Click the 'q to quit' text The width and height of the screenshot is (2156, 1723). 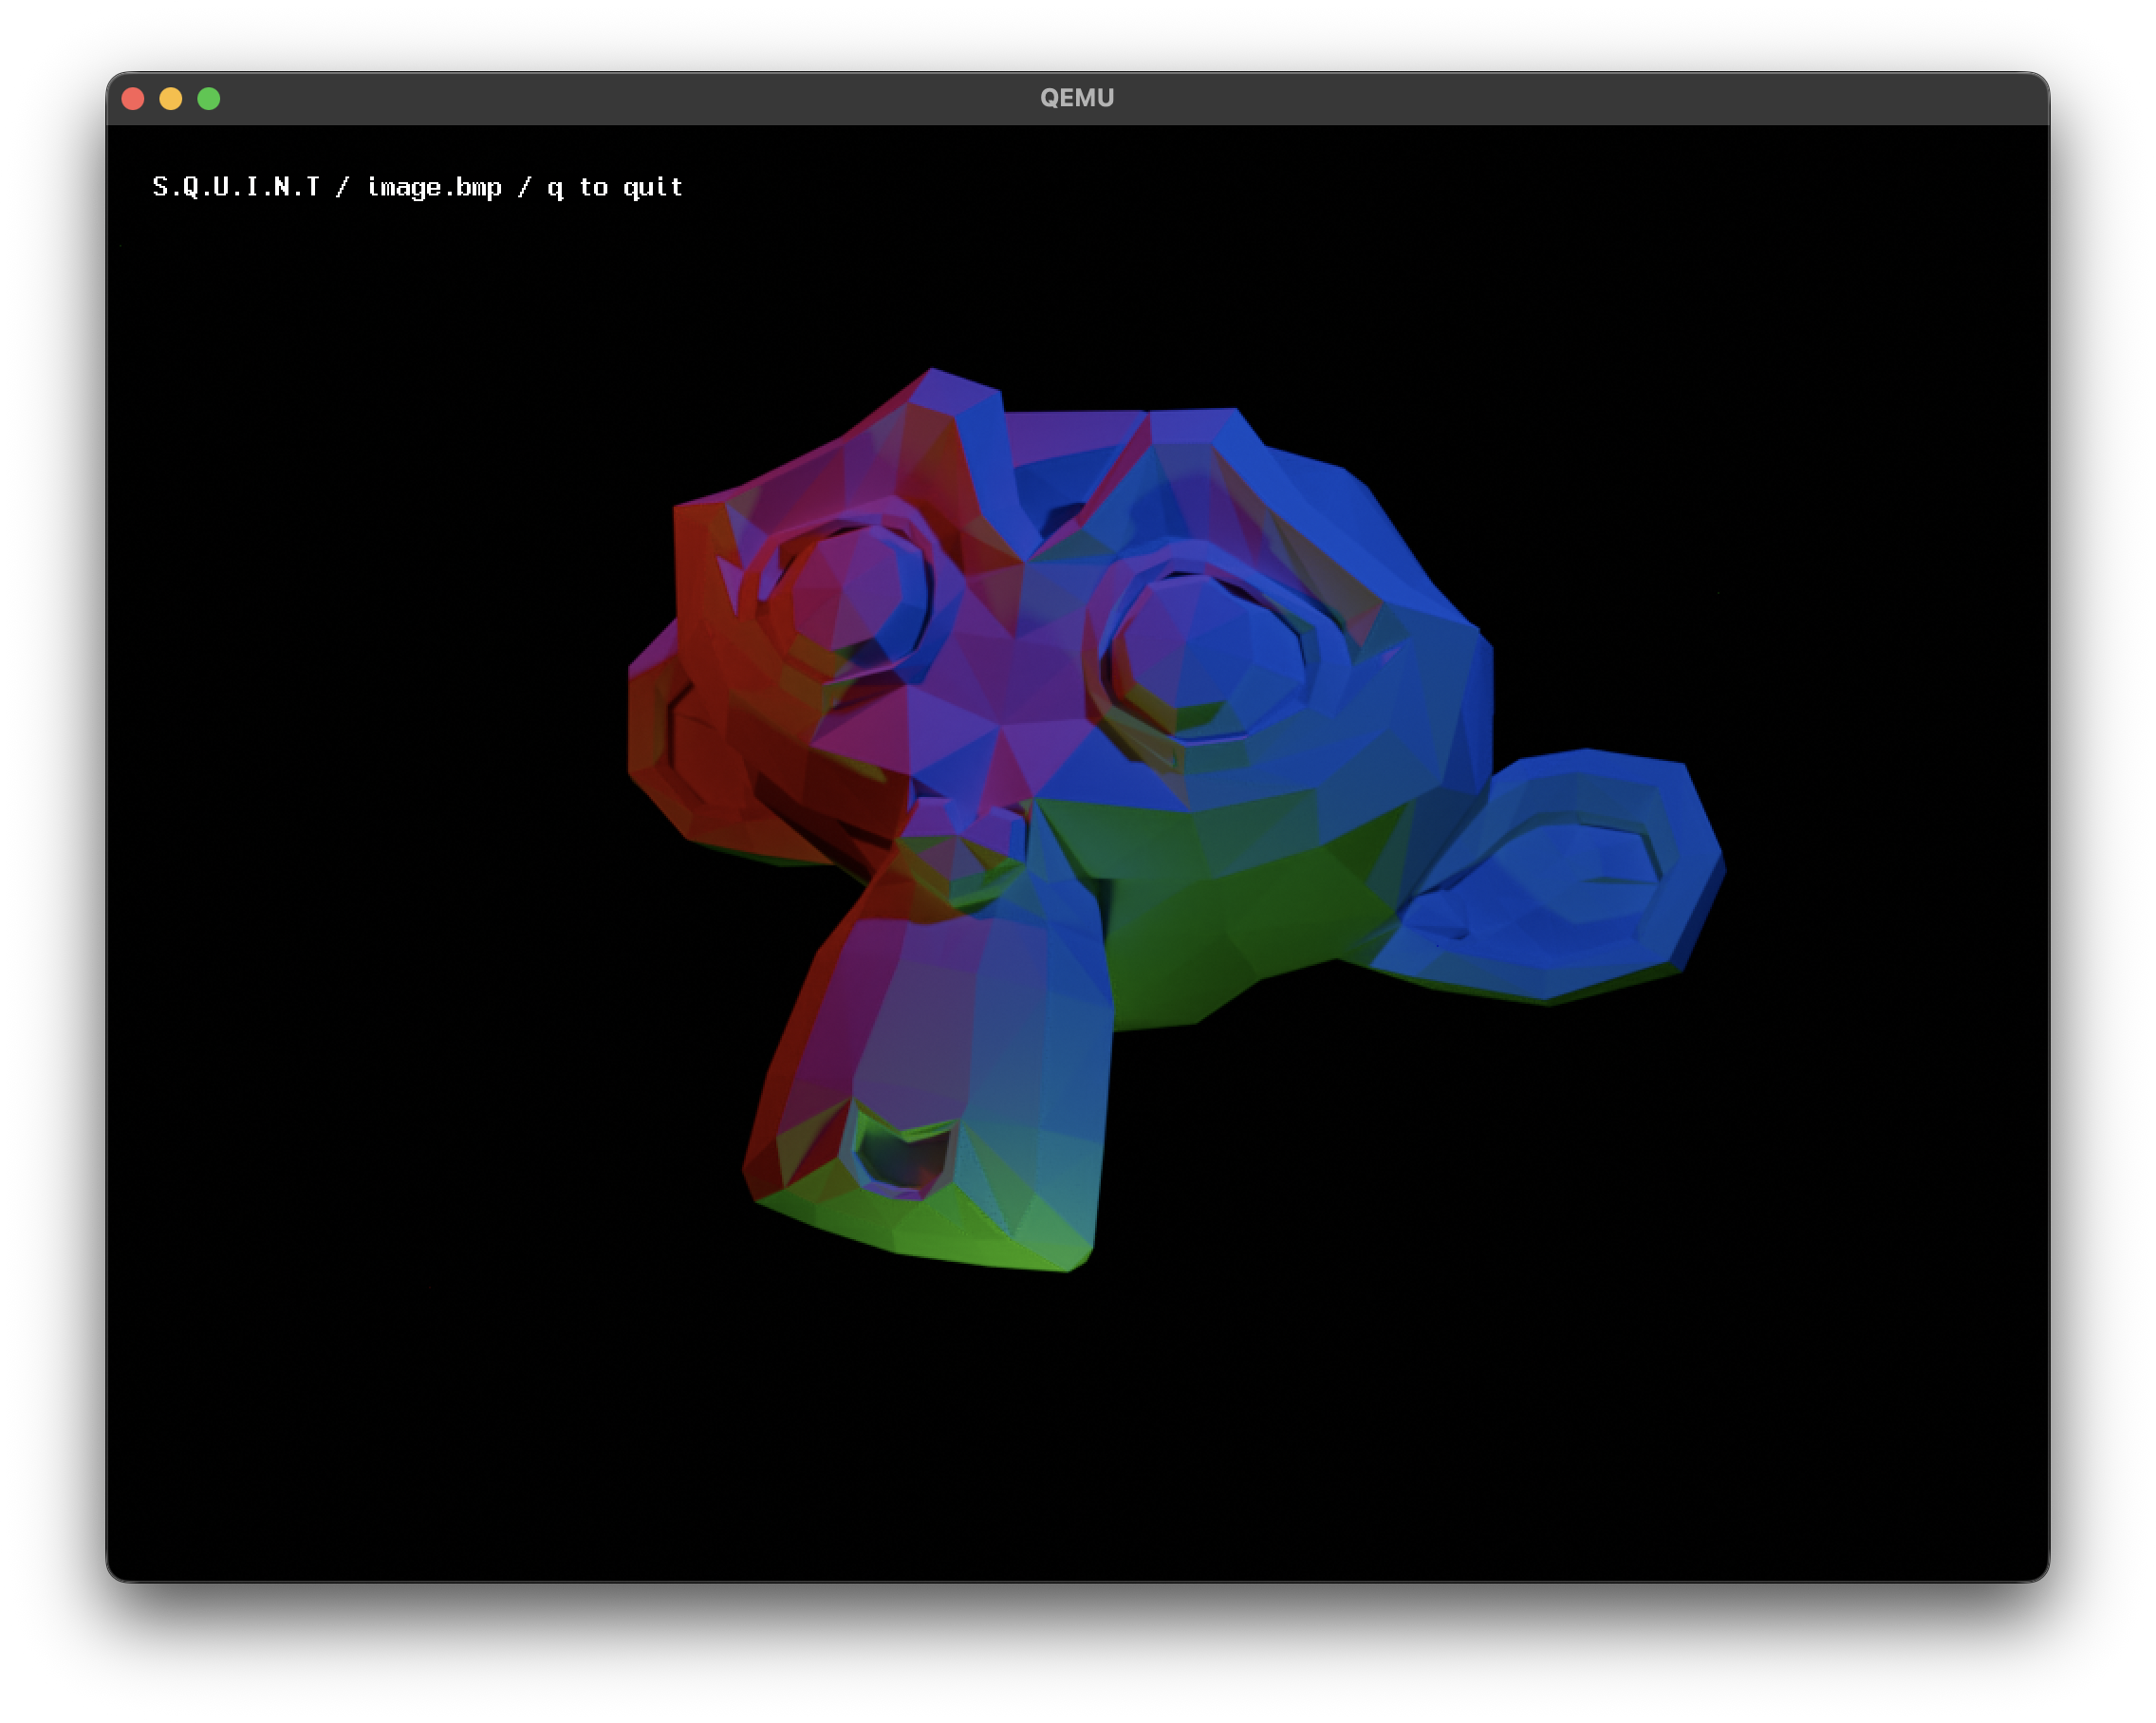tap(615, 188)
